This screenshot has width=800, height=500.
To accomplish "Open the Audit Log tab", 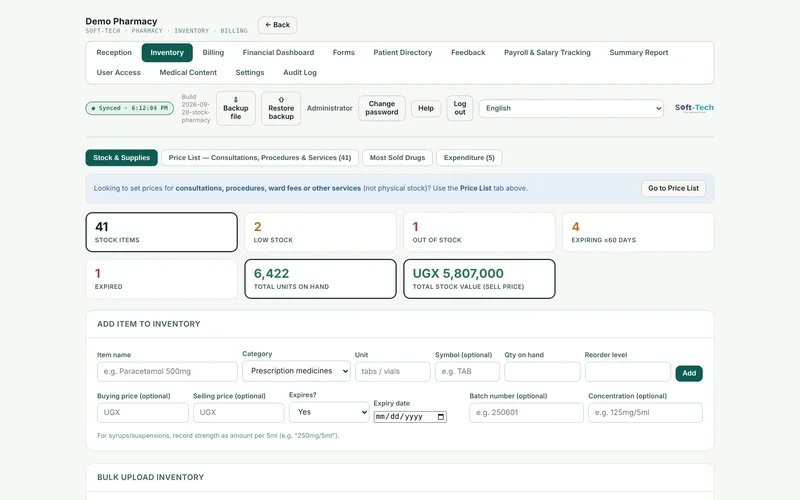I will pyautogui.click(x=299, y=72).
